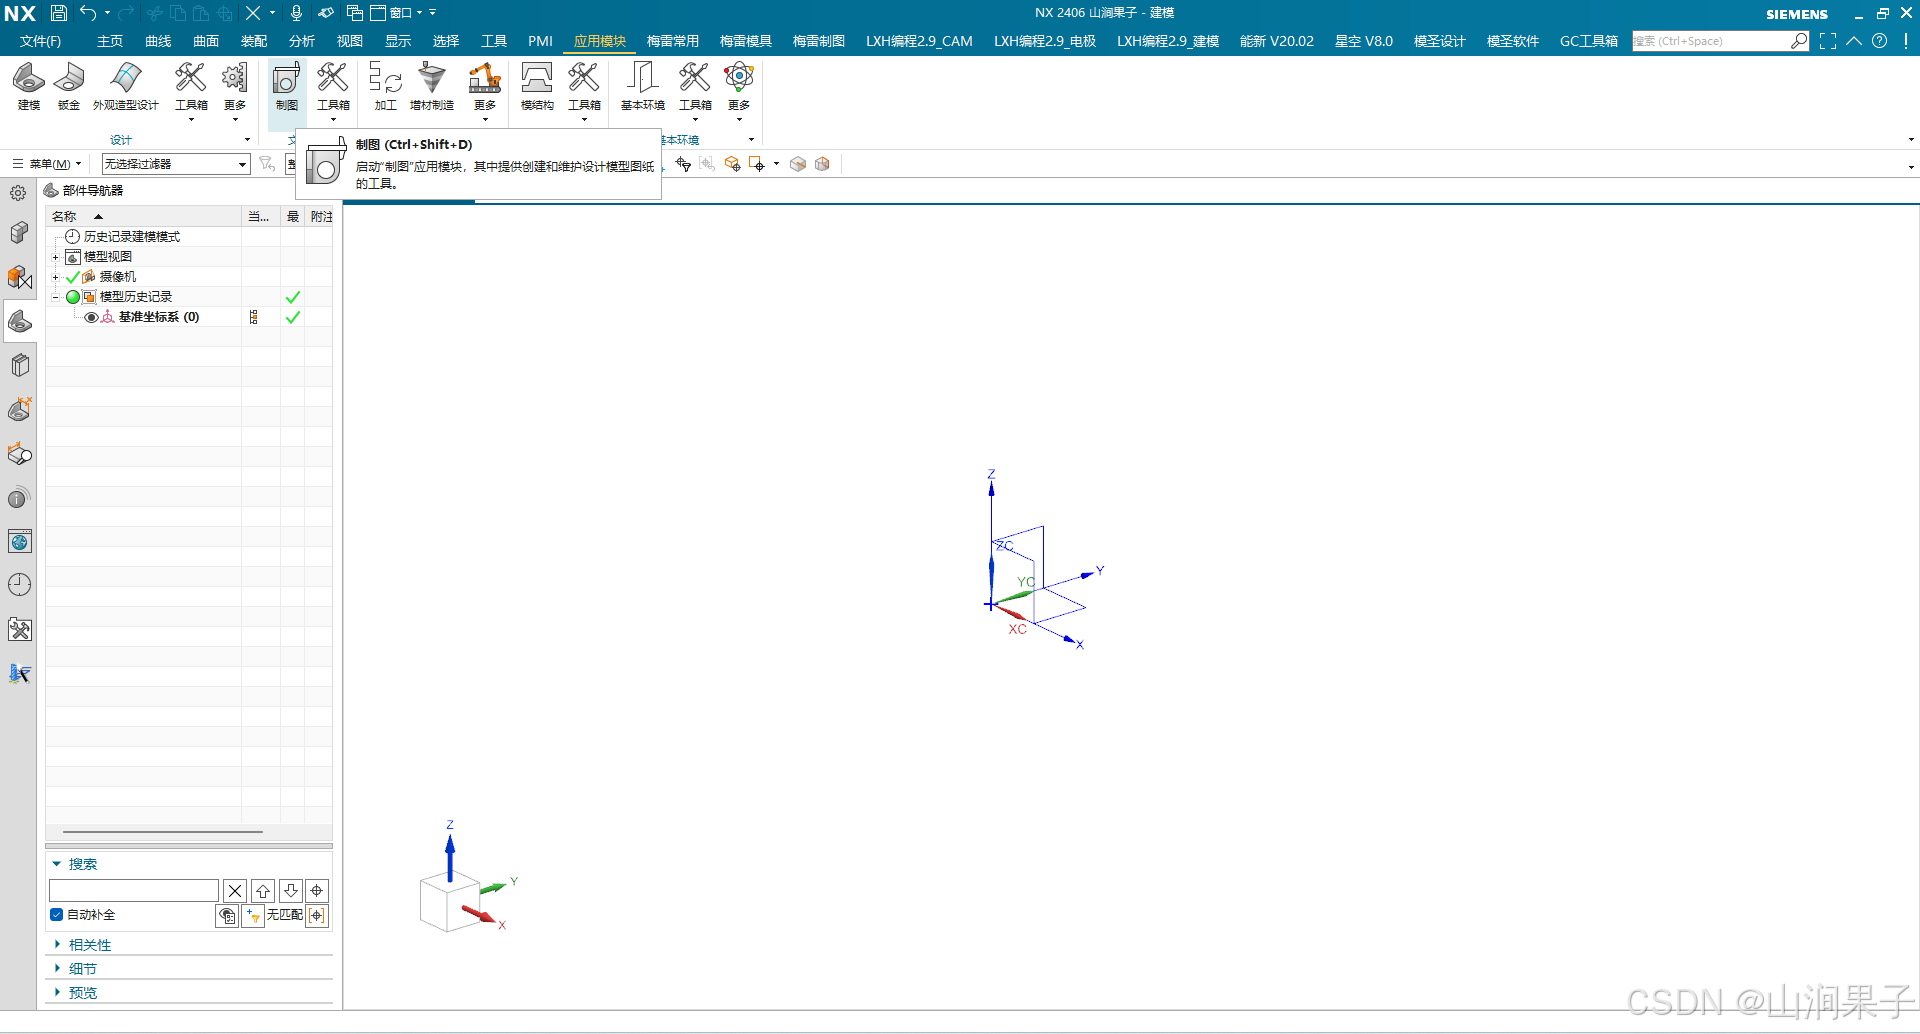Toggle search visible-only eye option
Screen dimensions: 1920x1034
pyautogui.click(x=227, y=916)
